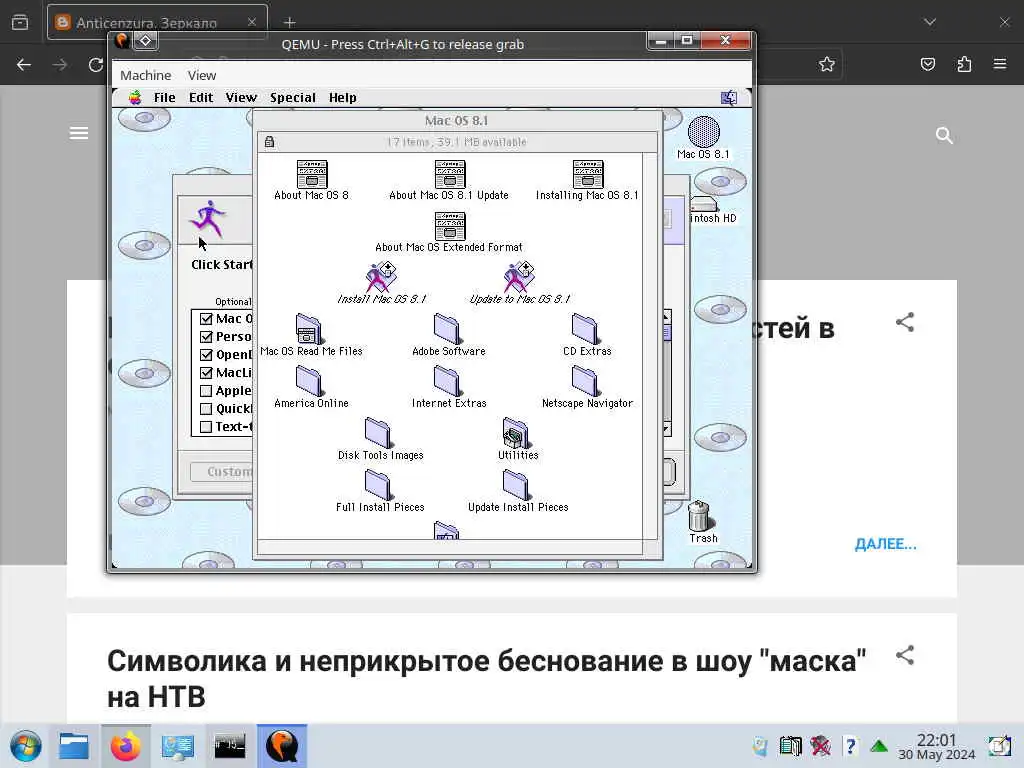Select the Update Install Pieces folder
Image resolution: width=1024 pixels, height=768 pixels.
tap(516, 485)
